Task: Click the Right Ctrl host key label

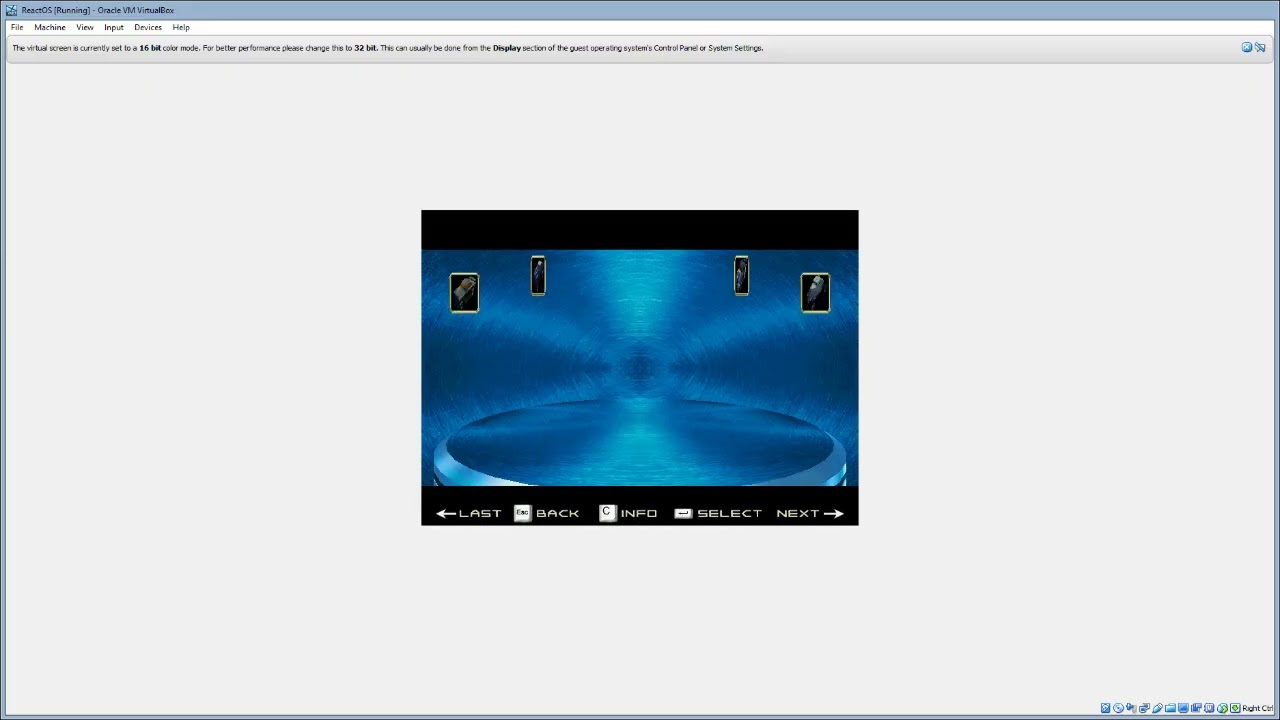Action: (x=1258, y=708)
